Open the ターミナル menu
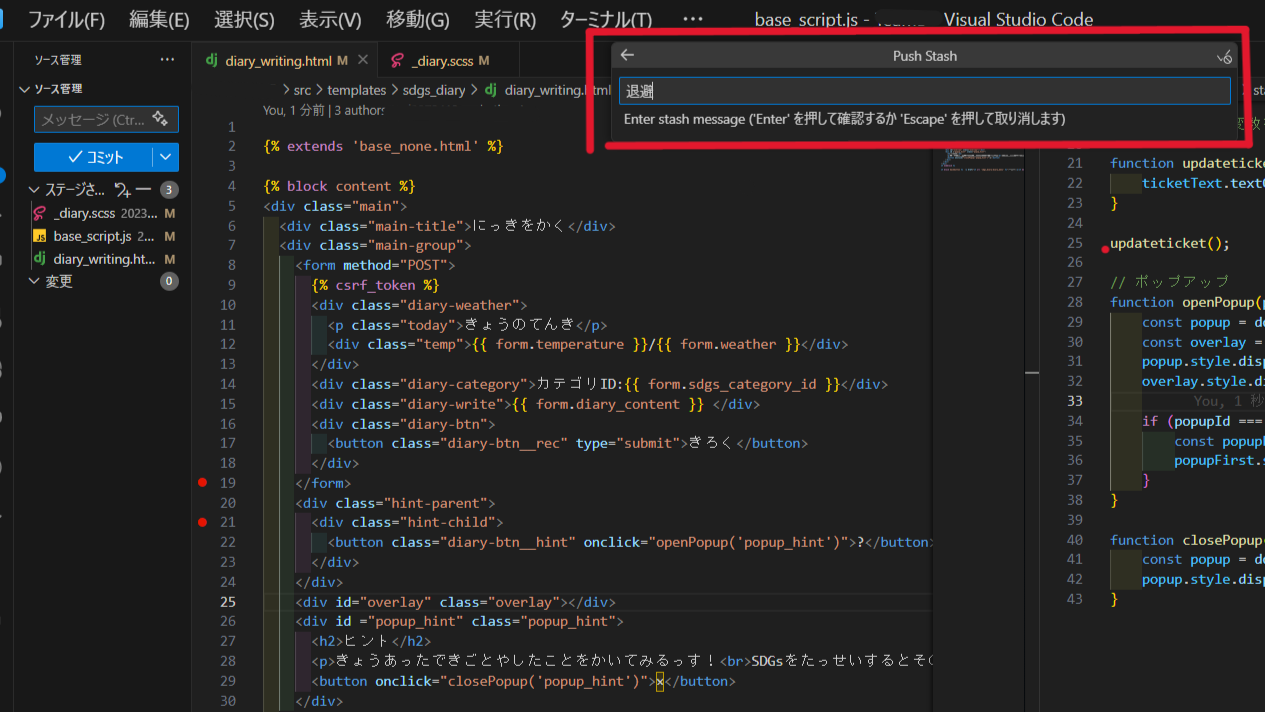This screenshot has width=1265, height=712. [604, 19]
